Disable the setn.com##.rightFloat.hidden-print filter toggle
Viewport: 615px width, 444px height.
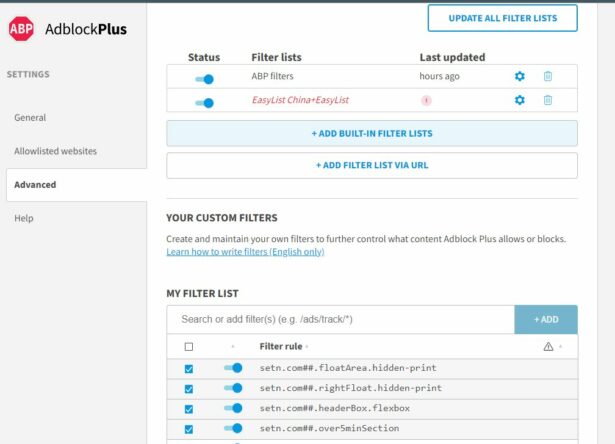click(x=233, y=388)
